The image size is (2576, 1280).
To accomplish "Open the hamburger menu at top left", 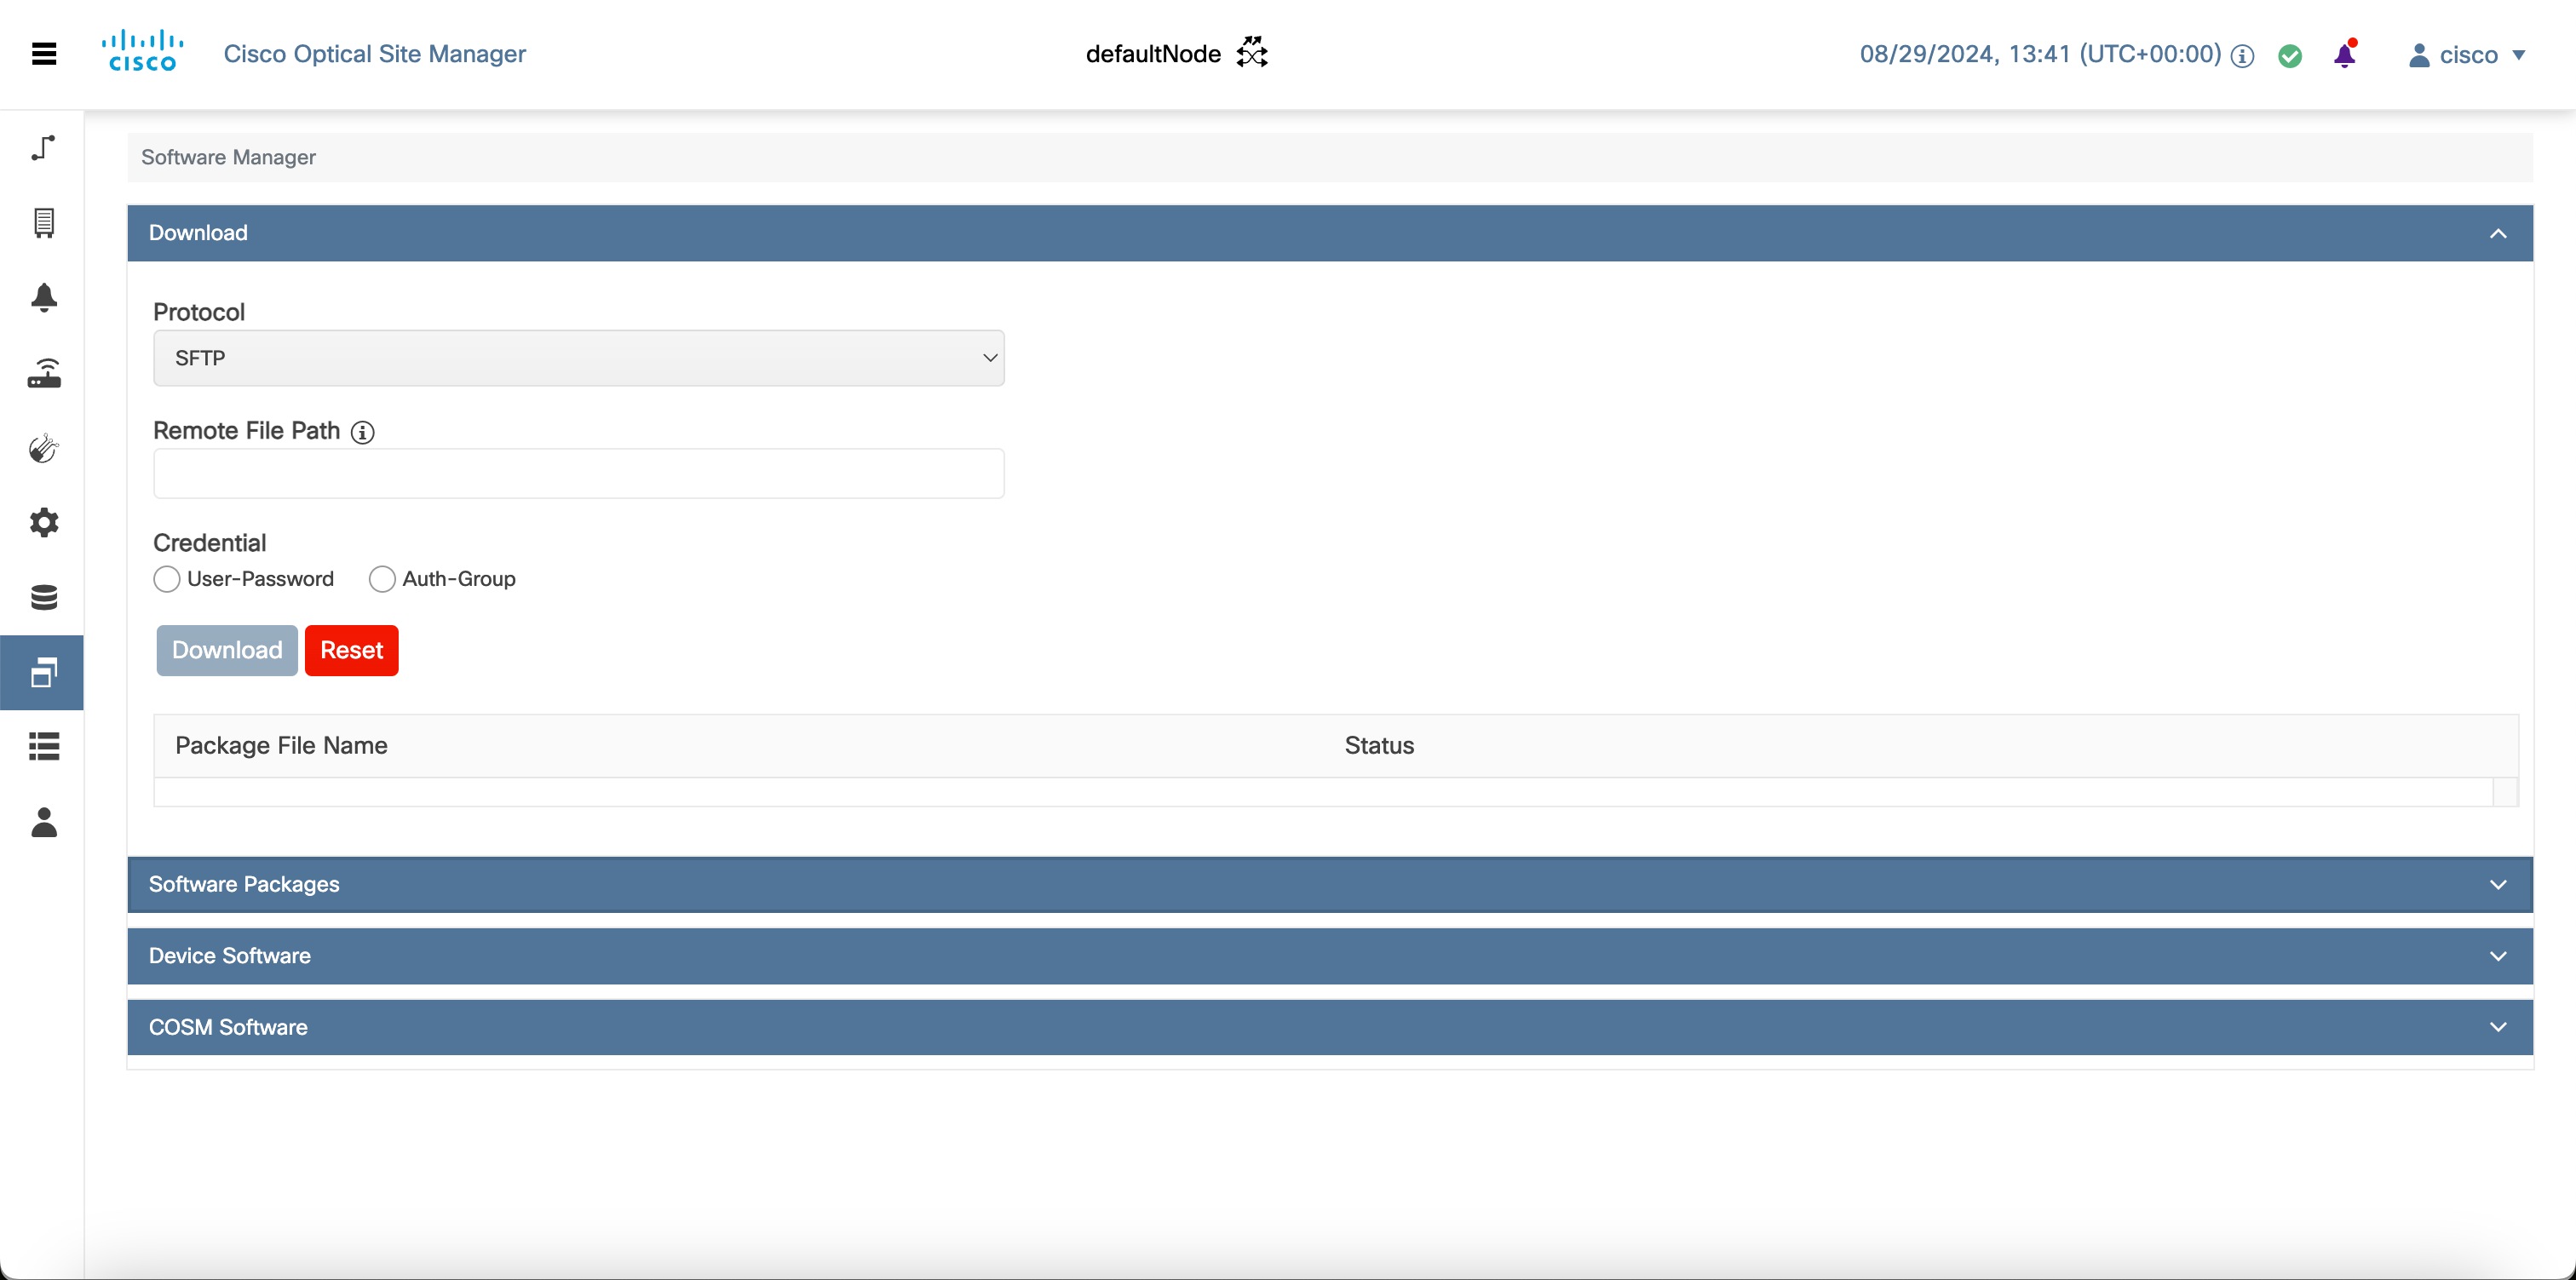I will click(x=43, y=54).
